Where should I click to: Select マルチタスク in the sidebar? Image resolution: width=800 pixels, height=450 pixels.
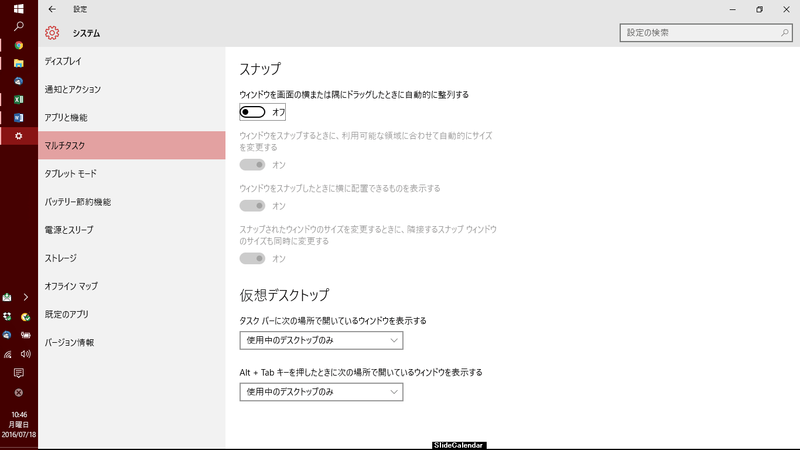click(x=132, y=145)
